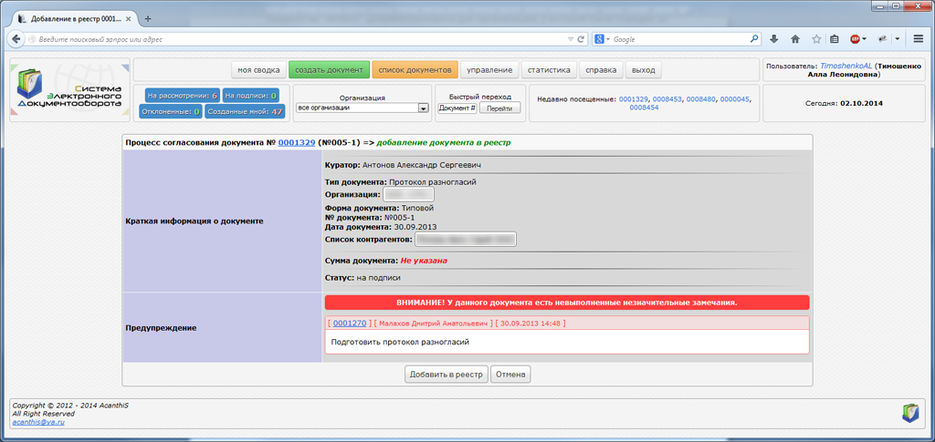Click the blurred contractors list field
Image resolution: width=935 pixels, height=442 pixels.
(x=466, y=239)
